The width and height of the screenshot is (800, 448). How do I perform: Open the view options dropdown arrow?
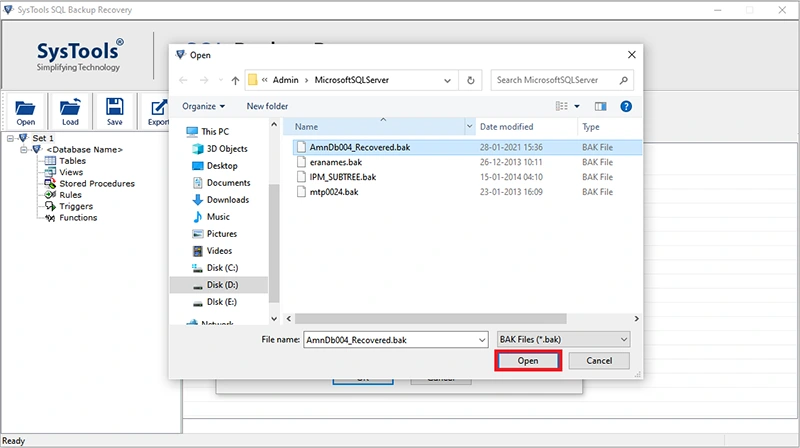577,106
